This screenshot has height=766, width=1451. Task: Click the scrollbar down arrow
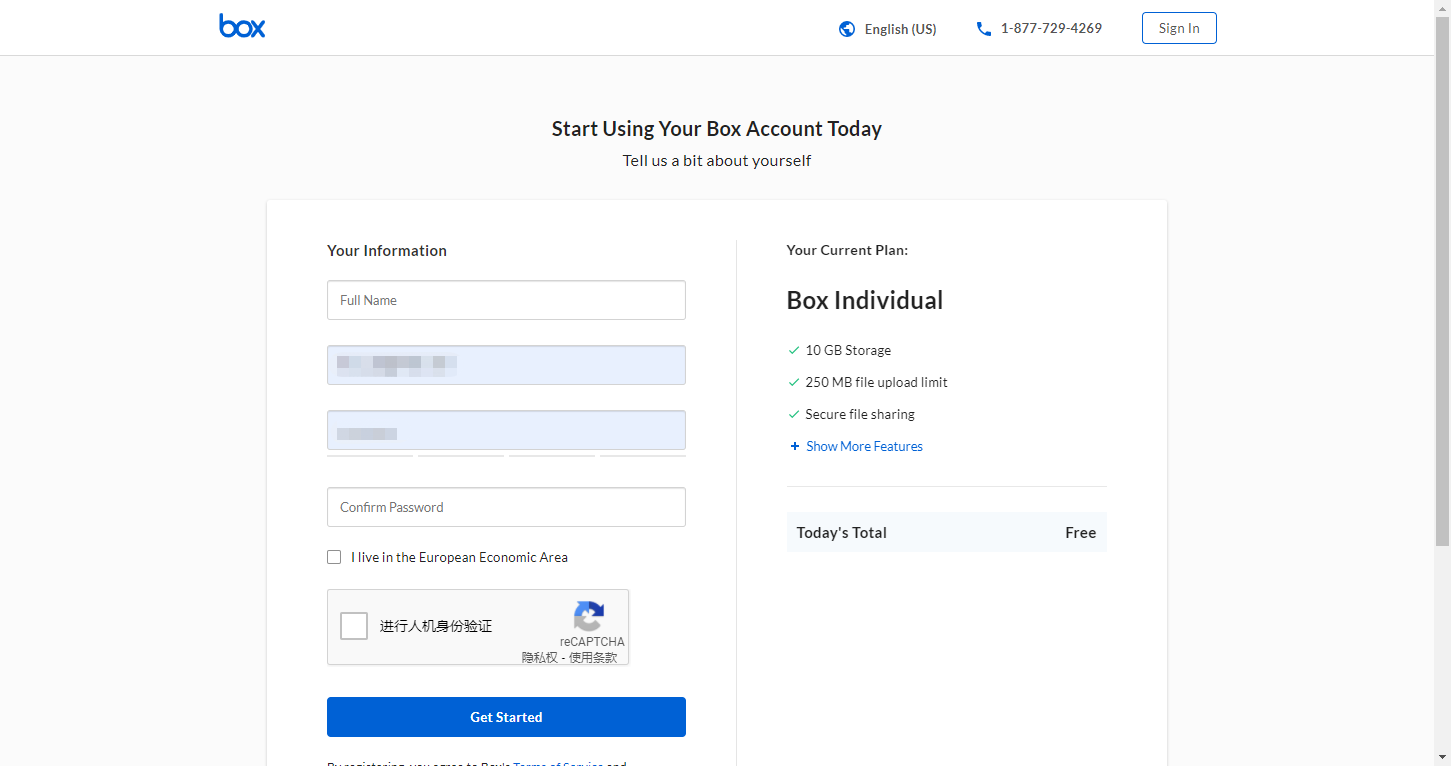coord(1443,758)
